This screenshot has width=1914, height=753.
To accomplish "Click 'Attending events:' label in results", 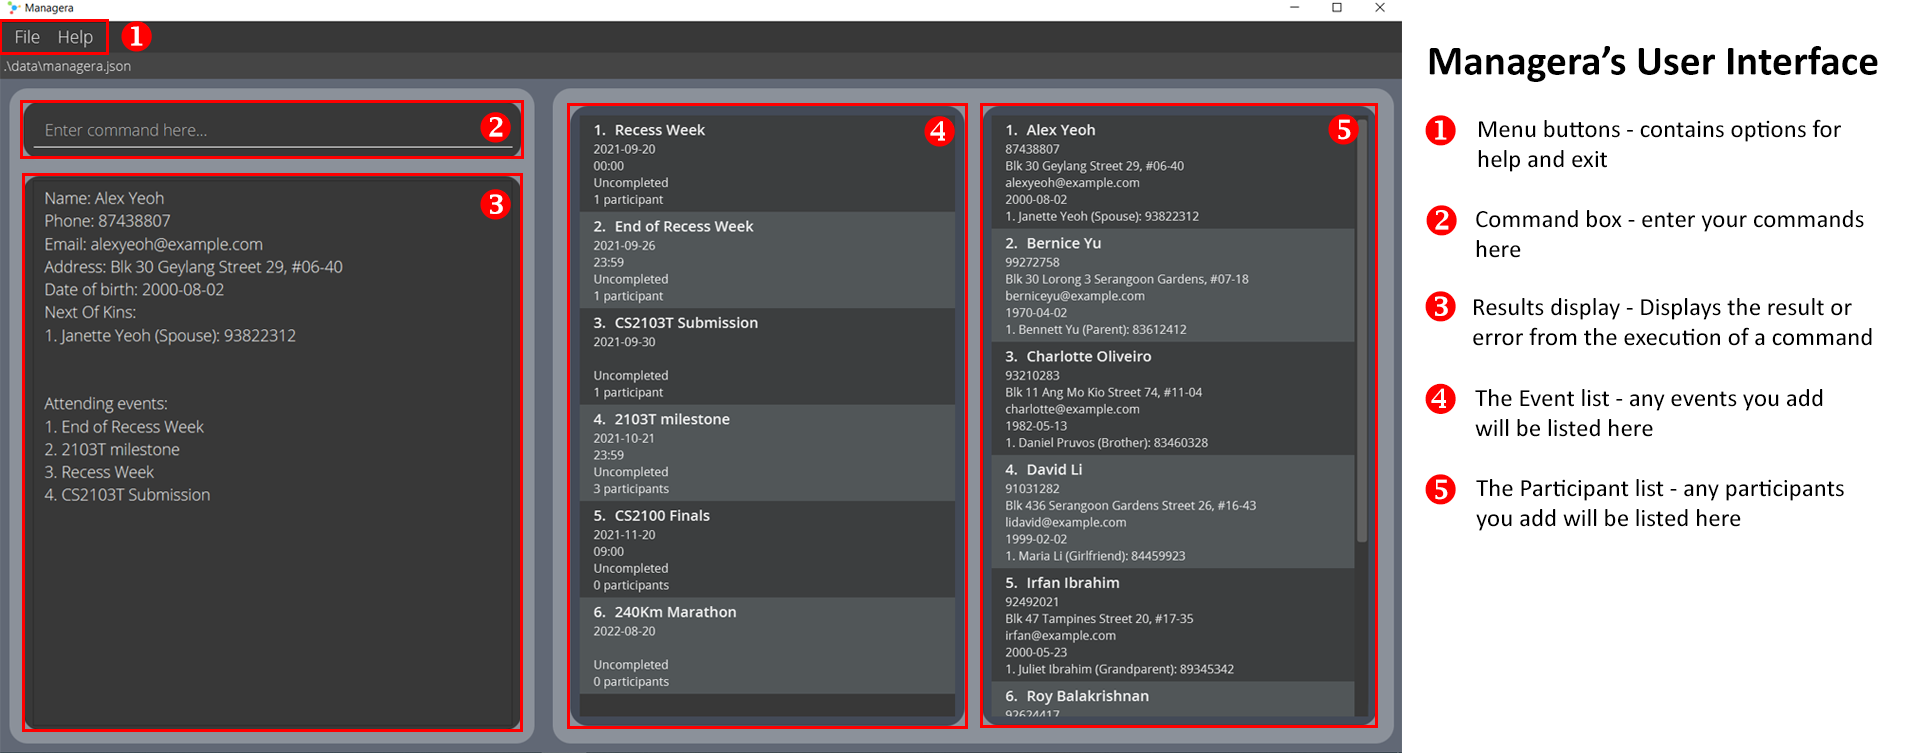I will (106, 403).
